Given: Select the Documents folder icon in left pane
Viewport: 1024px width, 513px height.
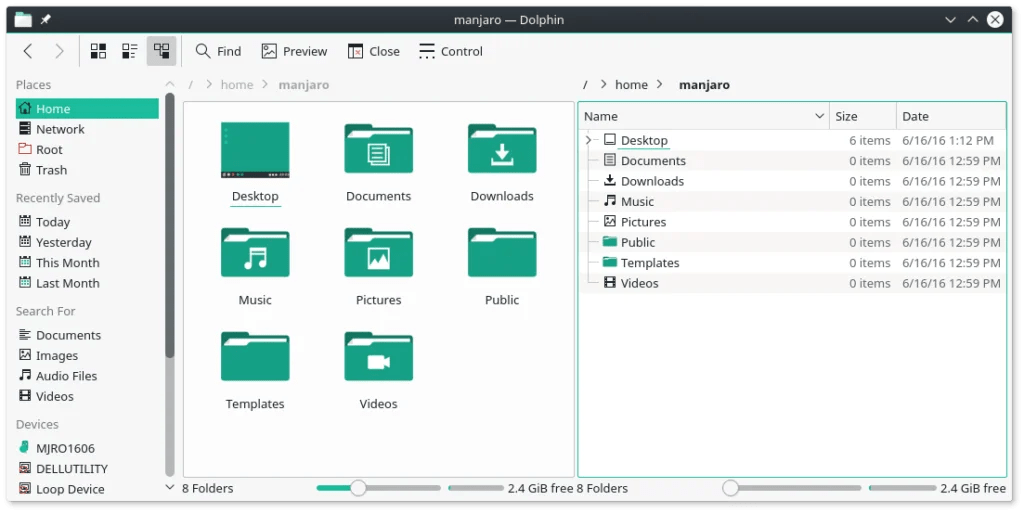Looking at the screenshot, I should 378,149.
